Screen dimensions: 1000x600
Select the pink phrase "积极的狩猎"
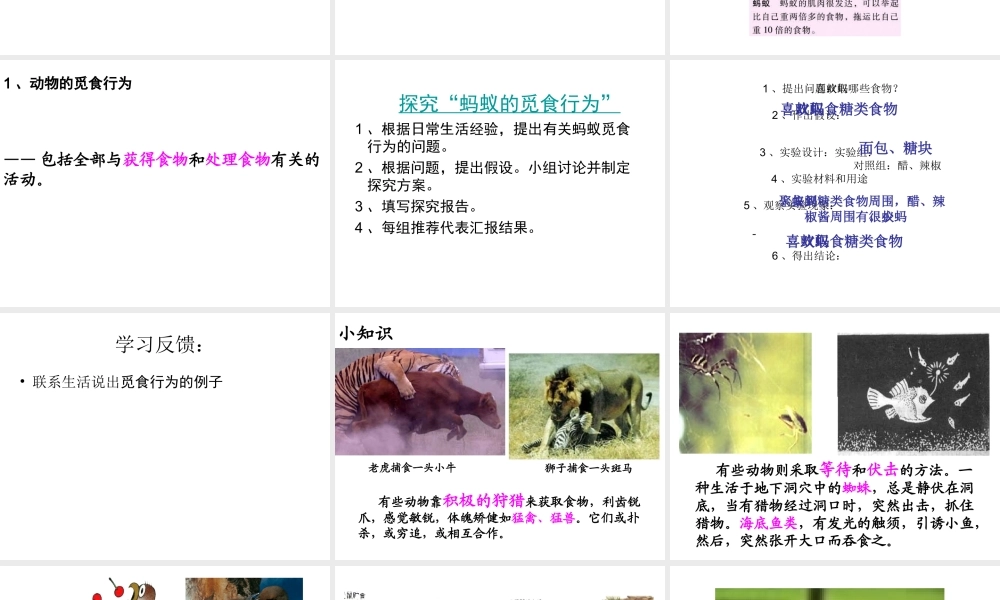coord(483,501)
